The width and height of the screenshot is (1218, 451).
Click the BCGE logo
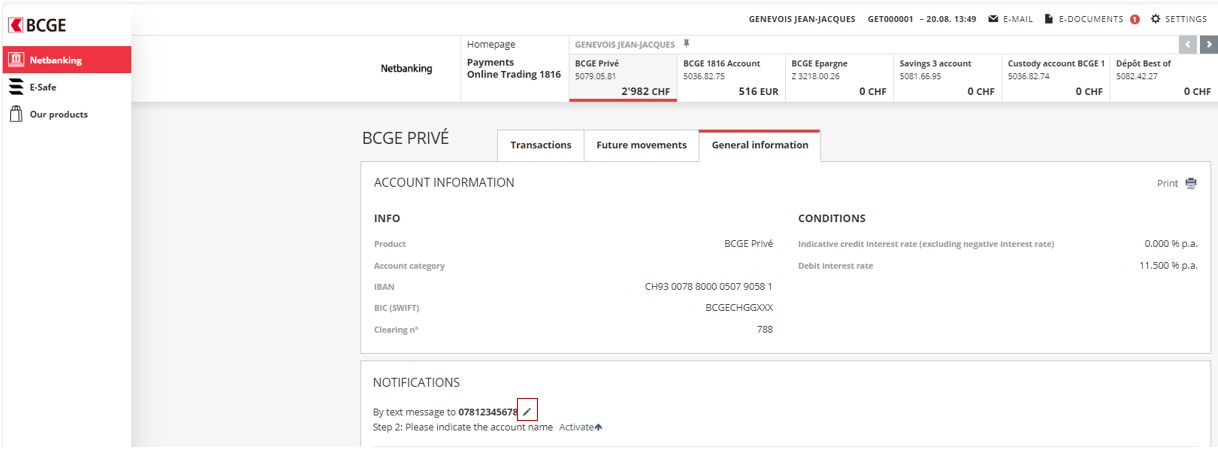(x=39, y=25)
